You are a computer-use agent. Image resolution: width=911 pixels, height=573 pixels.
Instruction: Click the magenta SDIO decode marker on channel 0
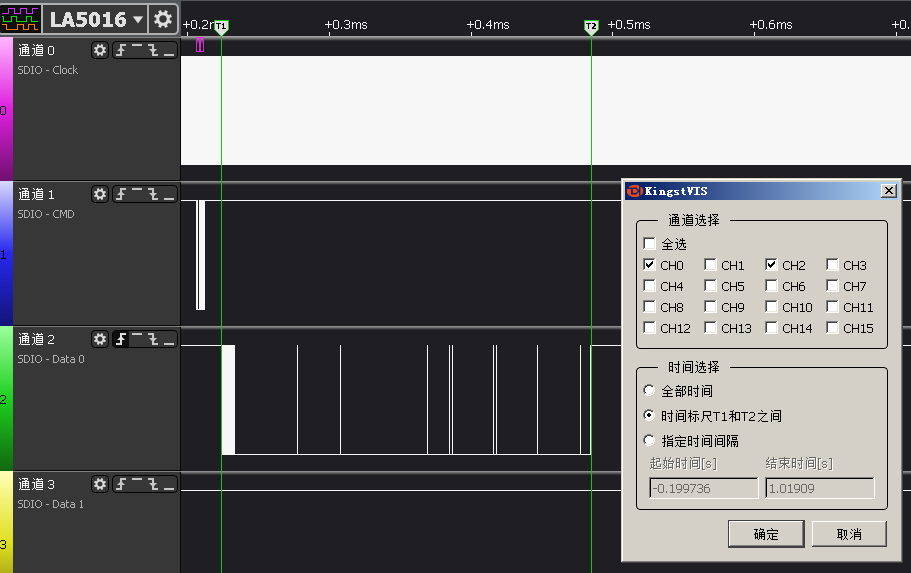(x=200, y=45)
